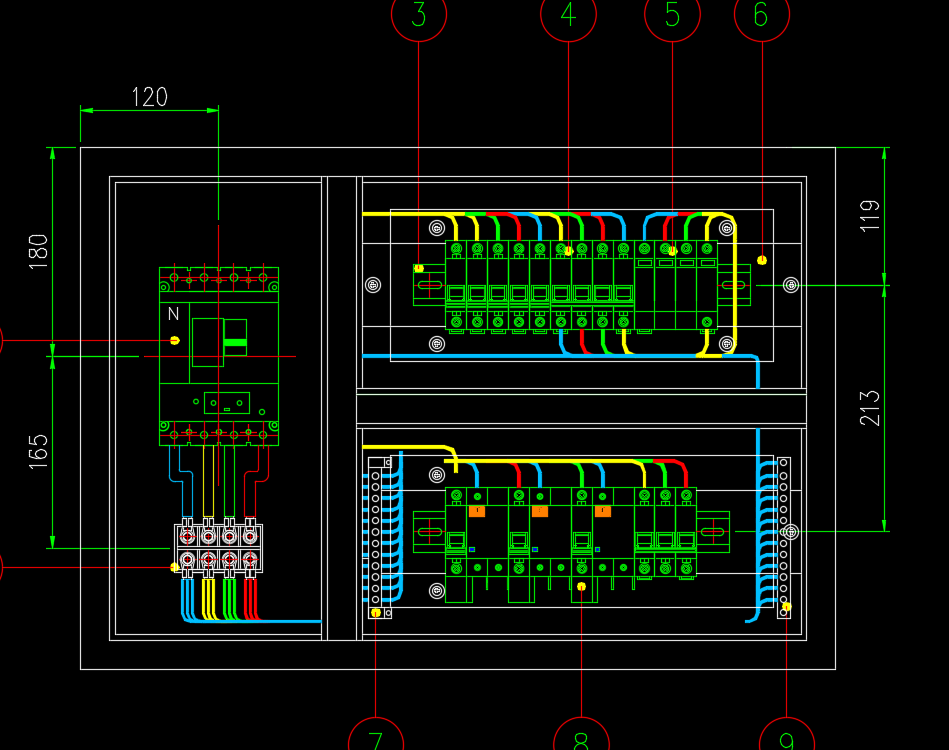
Task: Select balloon callout number 4
Action: [568, 15]
